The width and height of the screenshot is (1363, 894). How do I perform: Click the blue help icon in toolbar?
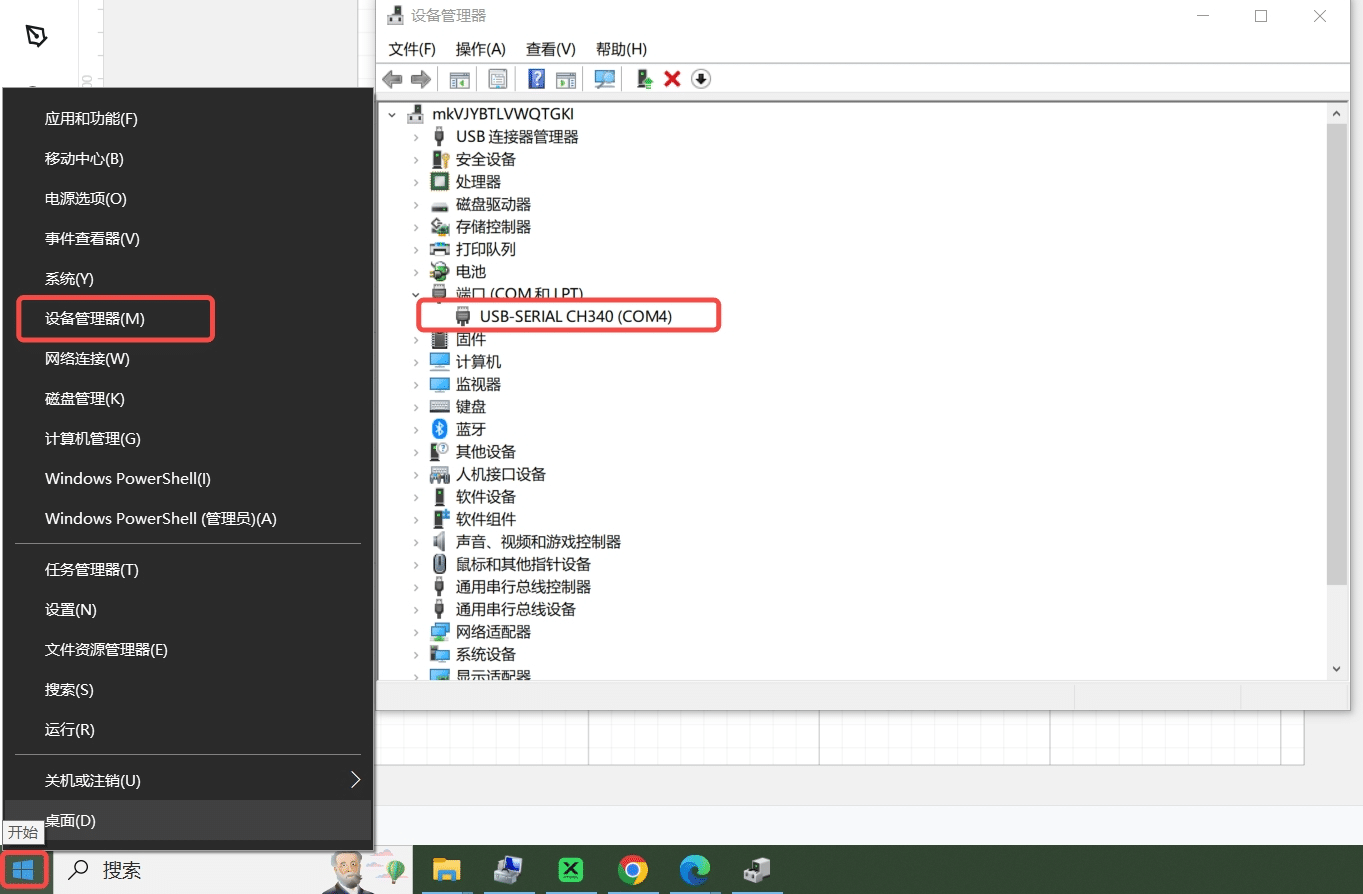point(537,79)
